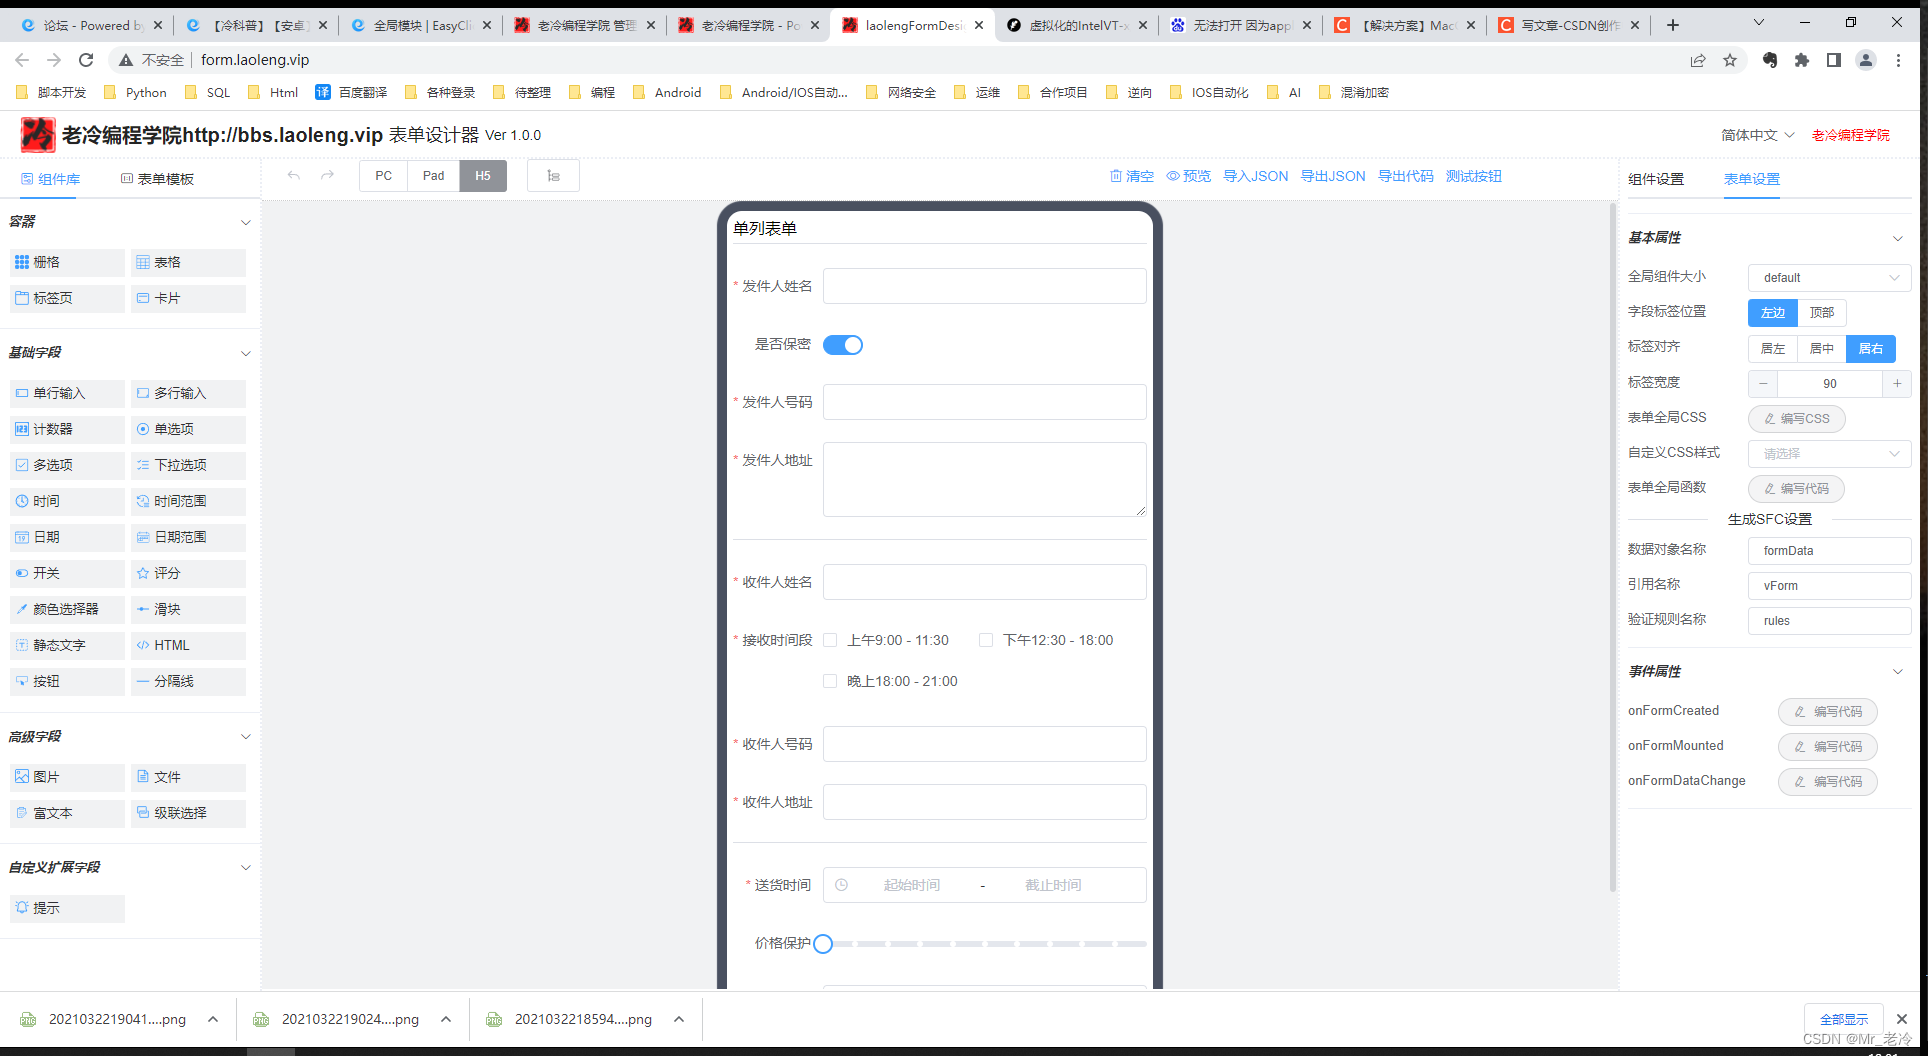Select the 颜色选择器 component

click(x=66, y=609)
